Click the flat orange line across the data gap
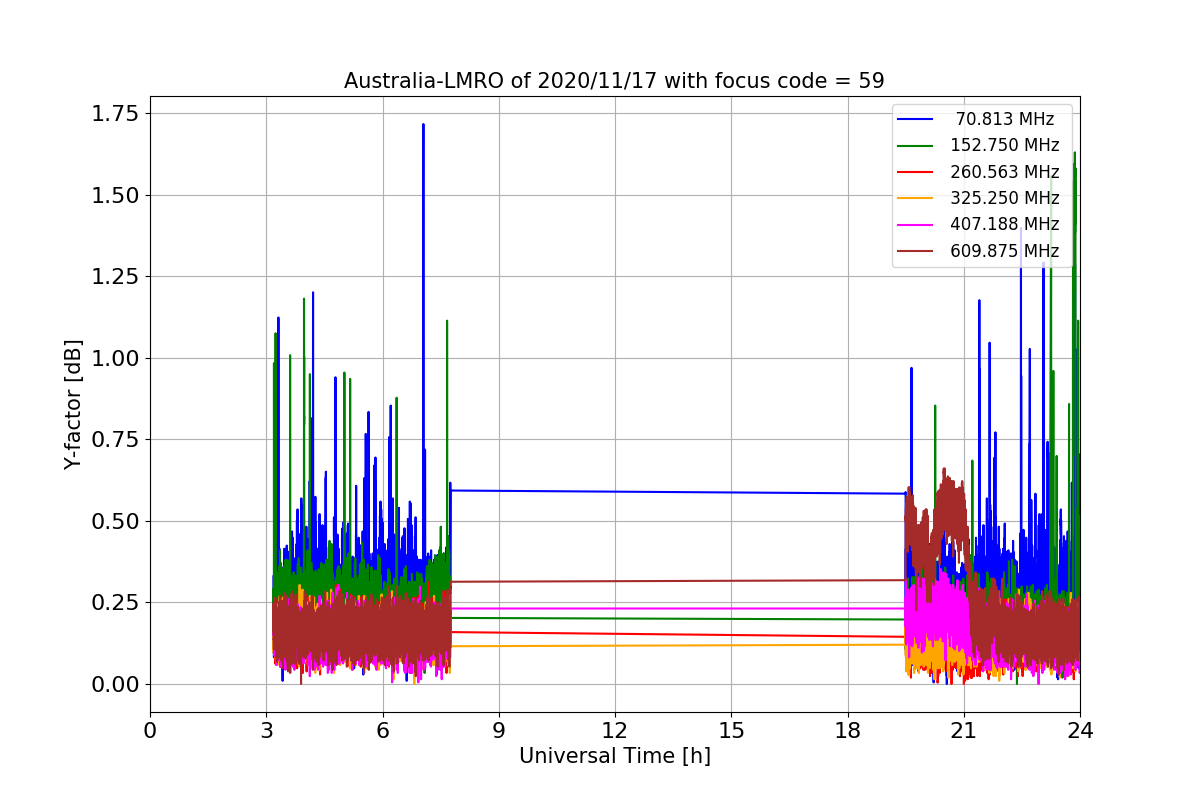Viewport: 1200px width, 800px height. [x=678, y=645]
